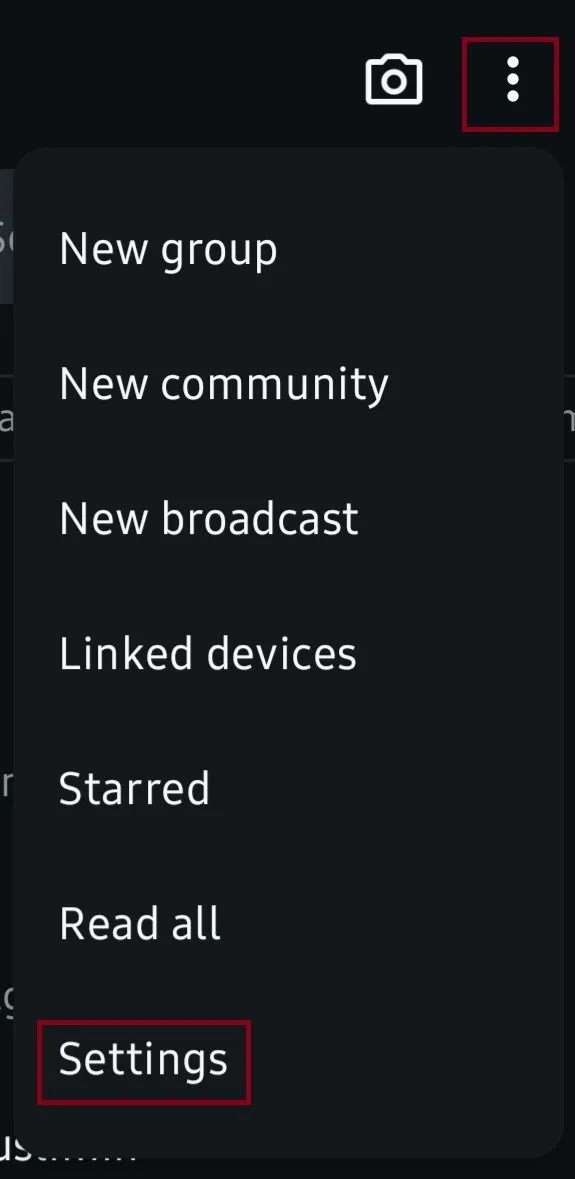Open Settings from the overflow menu
575x1179 pixels.
click(x=288, y=1059)
